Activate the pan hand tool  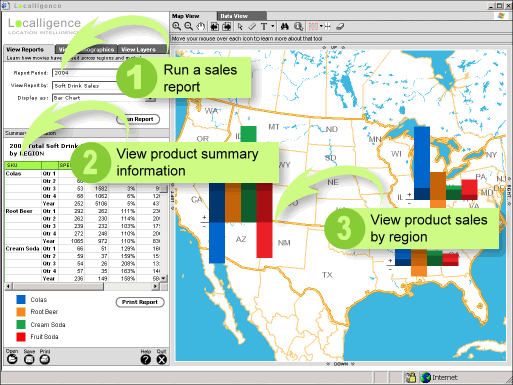(x=200, y=27)
